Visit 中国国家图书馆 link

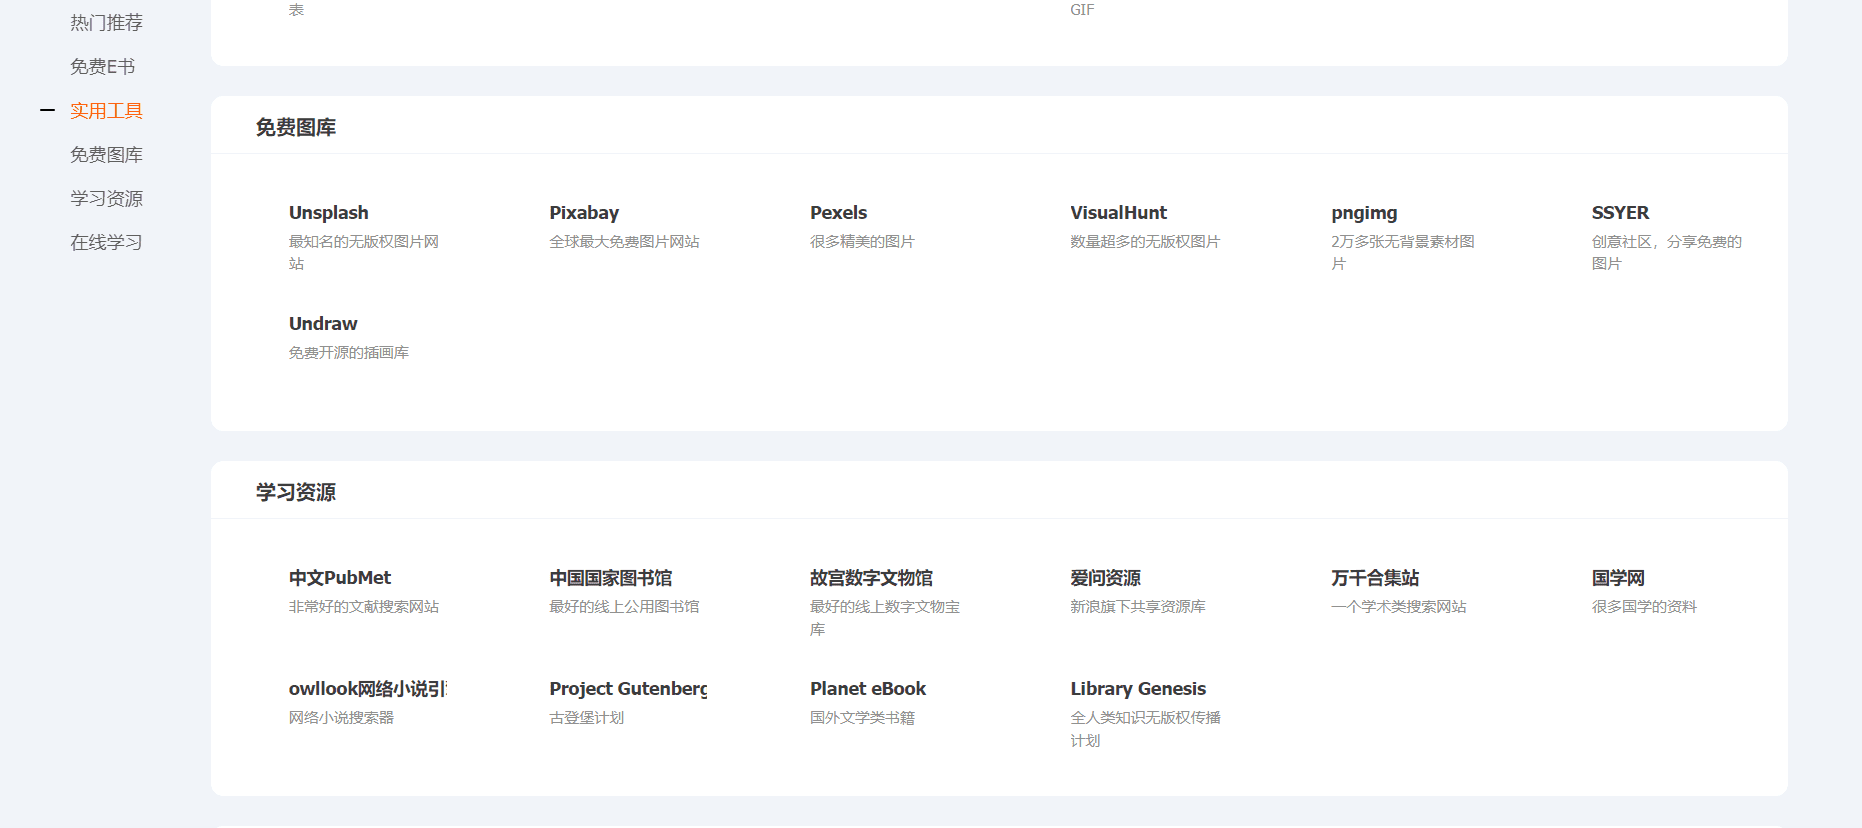click(x=610, y=578)
